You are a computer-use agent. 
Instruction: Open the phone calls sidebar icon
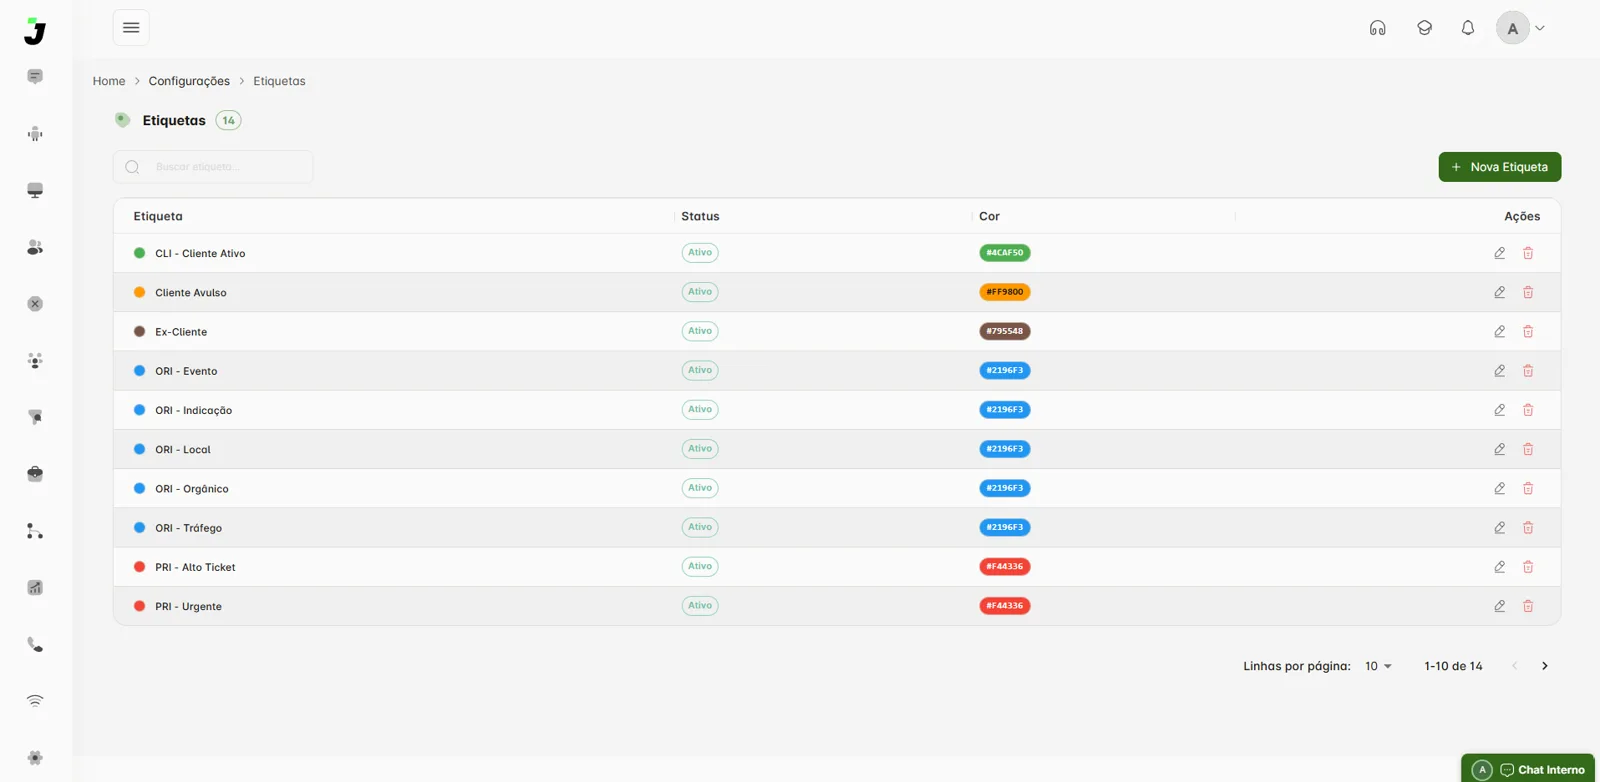point(35,644)
